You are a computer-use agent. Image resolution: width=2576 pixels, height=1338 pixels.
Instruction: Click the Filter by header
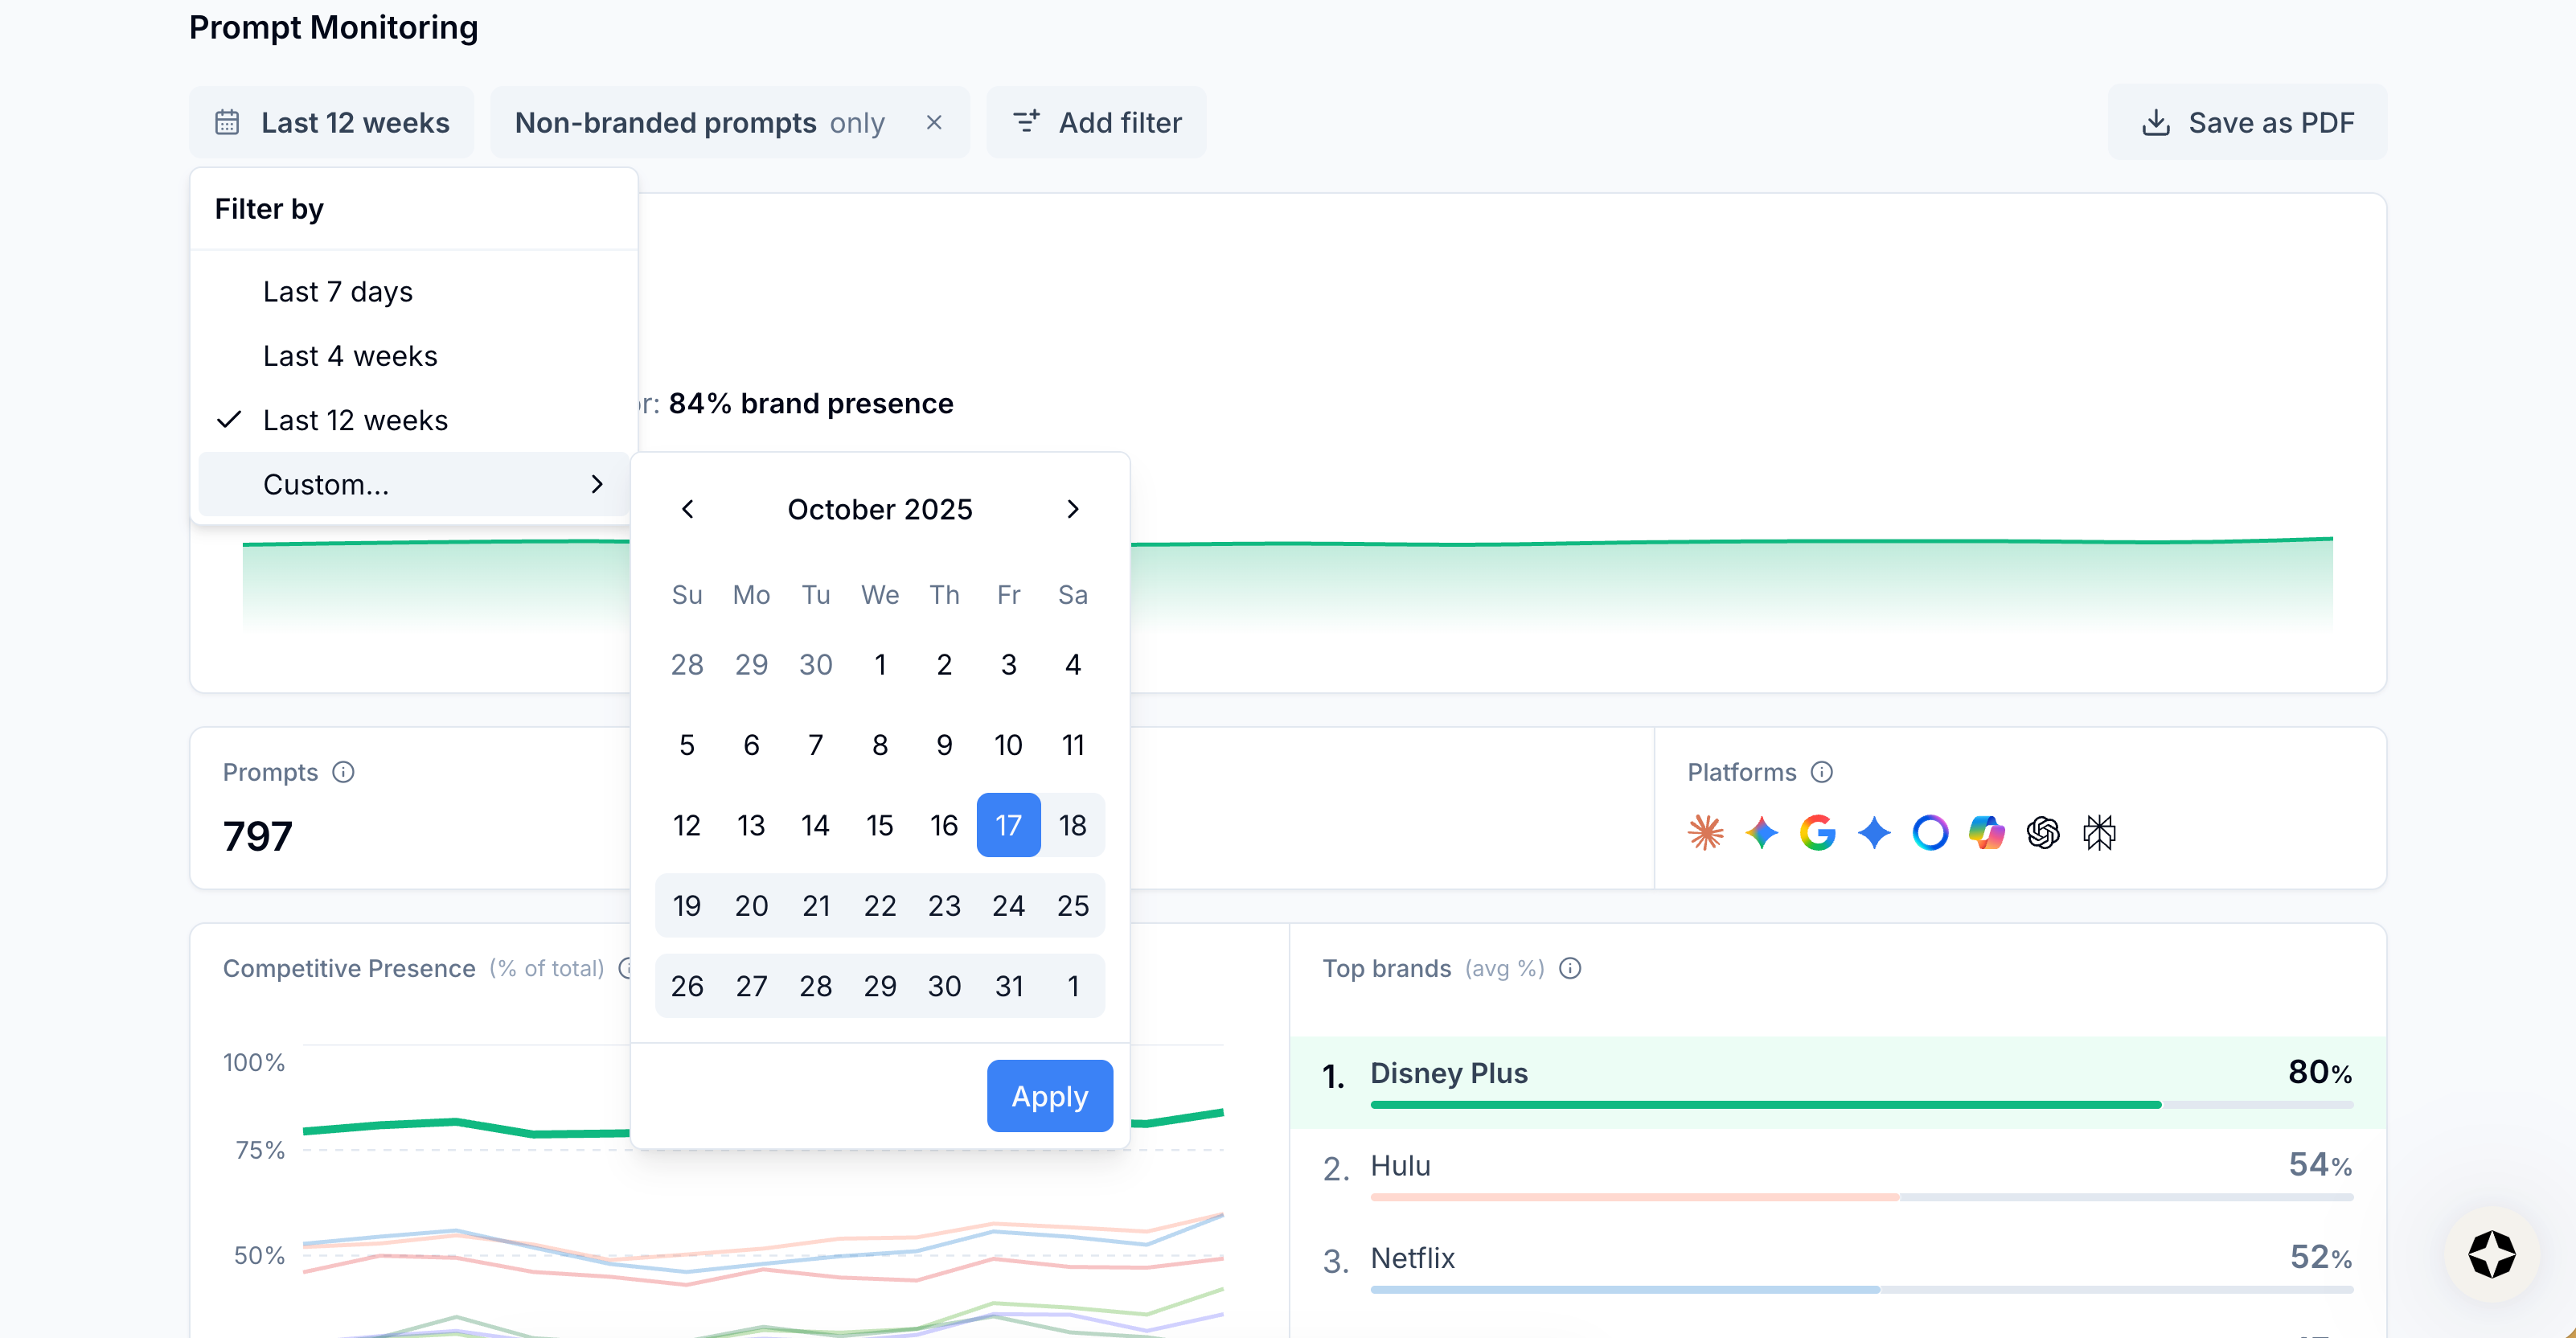[x=269, y=208]
